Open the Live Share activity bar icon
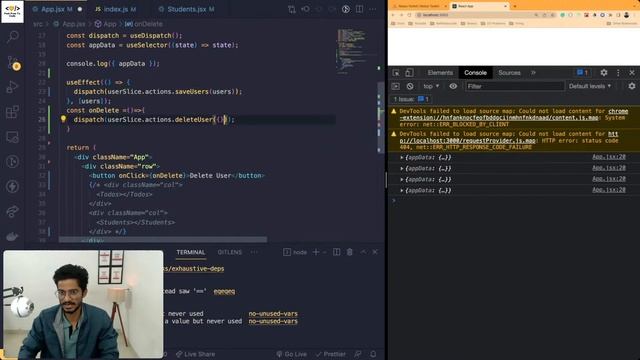 pos(13,211)
